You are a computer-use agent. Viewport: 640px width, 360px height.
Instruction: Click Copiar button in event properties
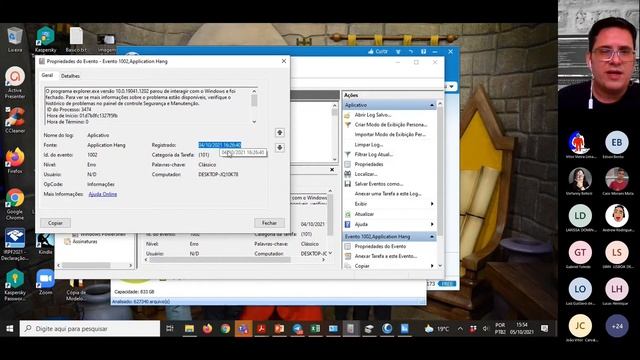tap(56, 223)
